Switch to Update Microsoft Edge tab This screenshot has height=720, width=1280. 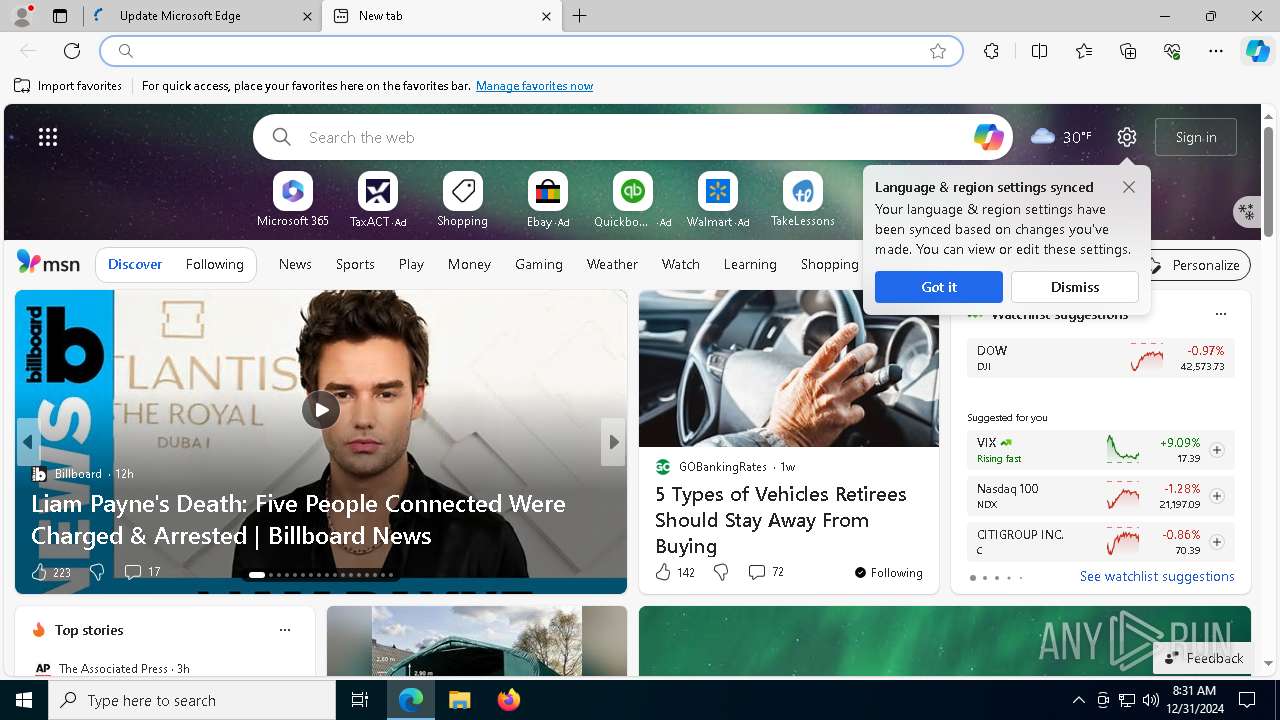click(201, 16)
